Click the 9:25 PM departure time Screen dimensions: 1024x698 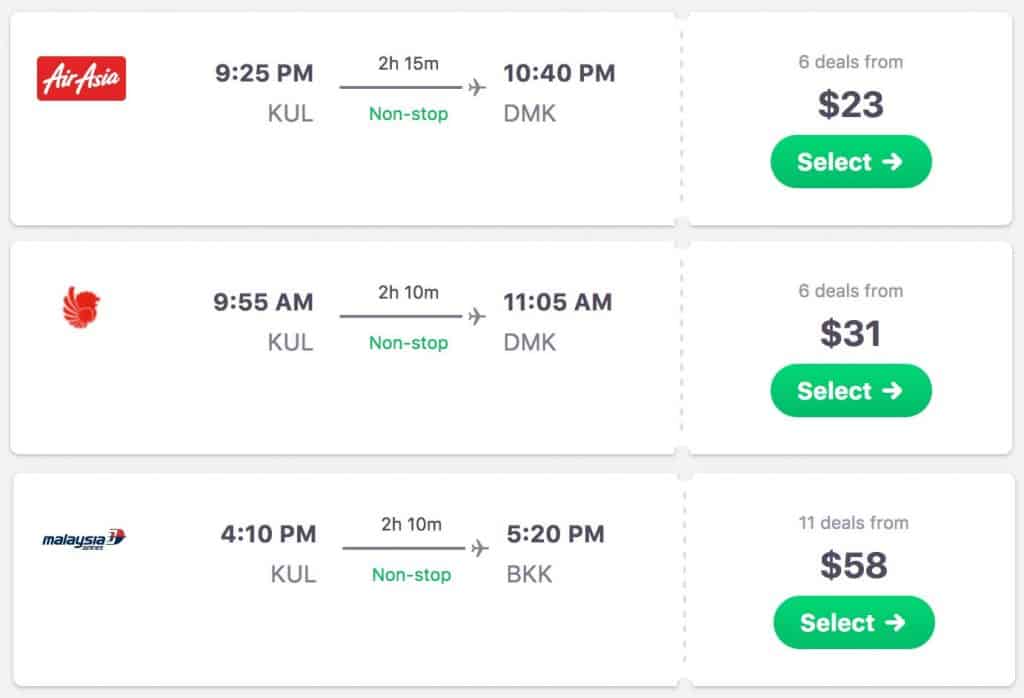pos(264,73)
